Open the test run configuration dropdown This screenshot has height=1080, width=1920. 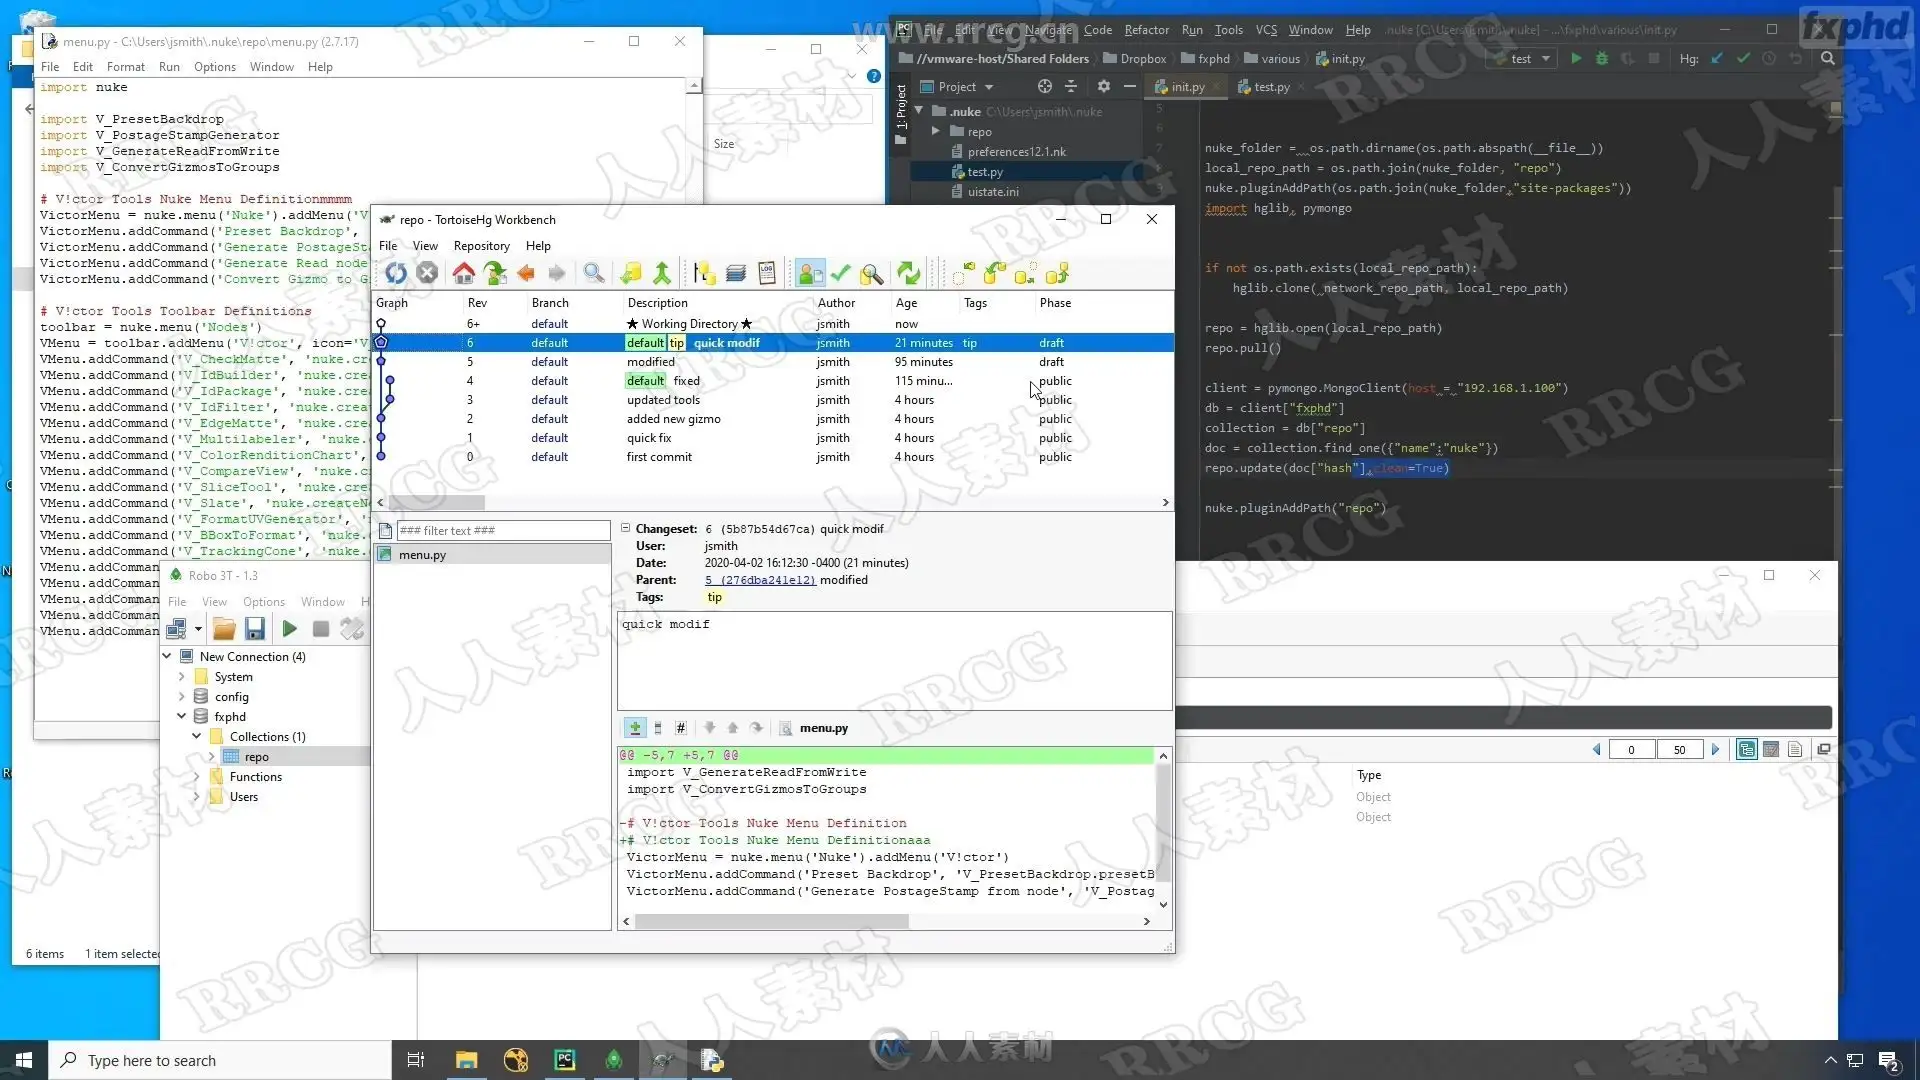tap(1530, 59)
